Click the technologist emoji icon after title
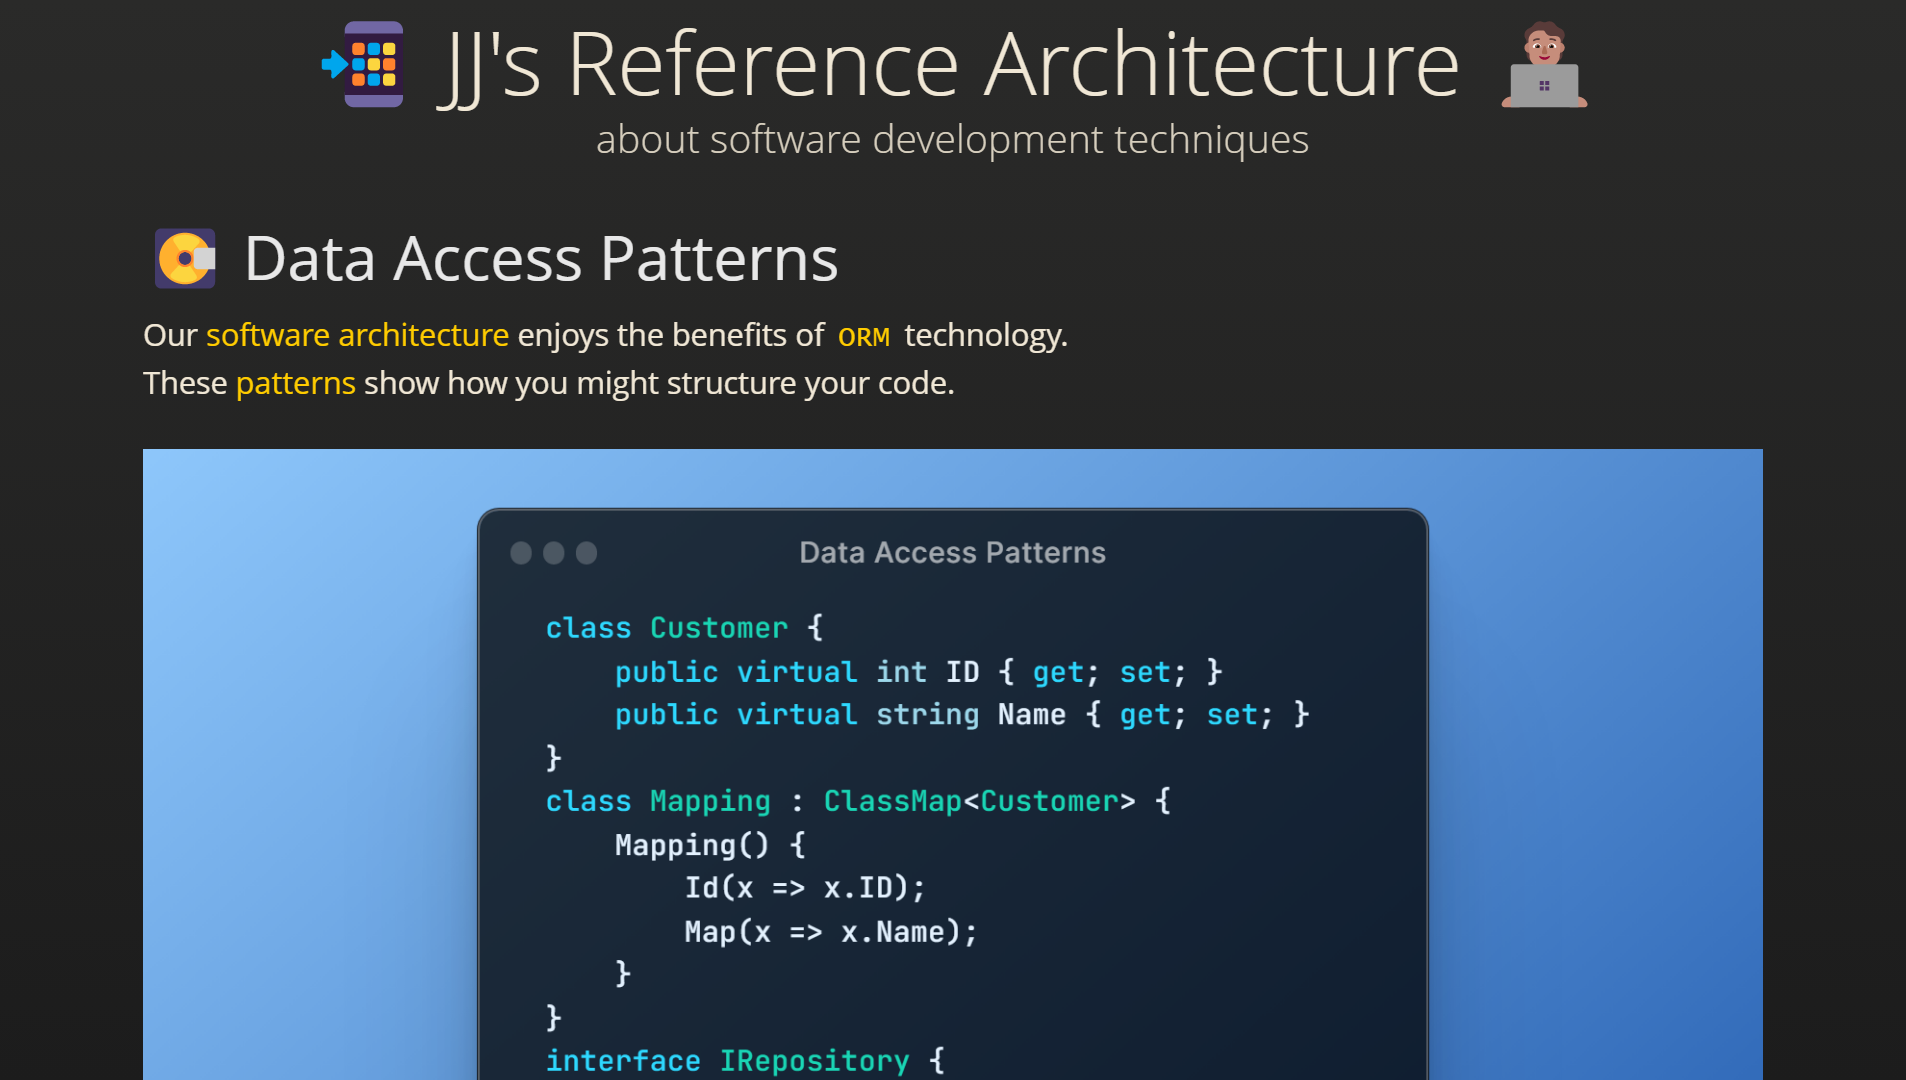Screen dimensions: 1906x1080 point(1544,64)
